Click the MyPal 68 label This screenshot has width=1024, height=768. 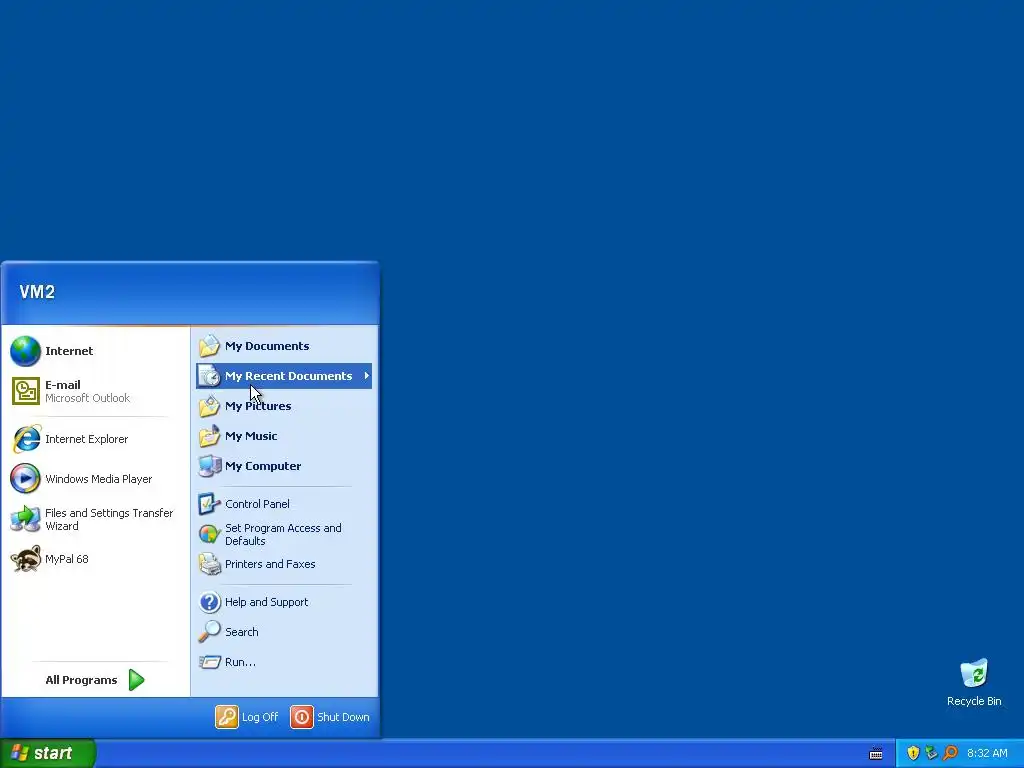(67, 559)
